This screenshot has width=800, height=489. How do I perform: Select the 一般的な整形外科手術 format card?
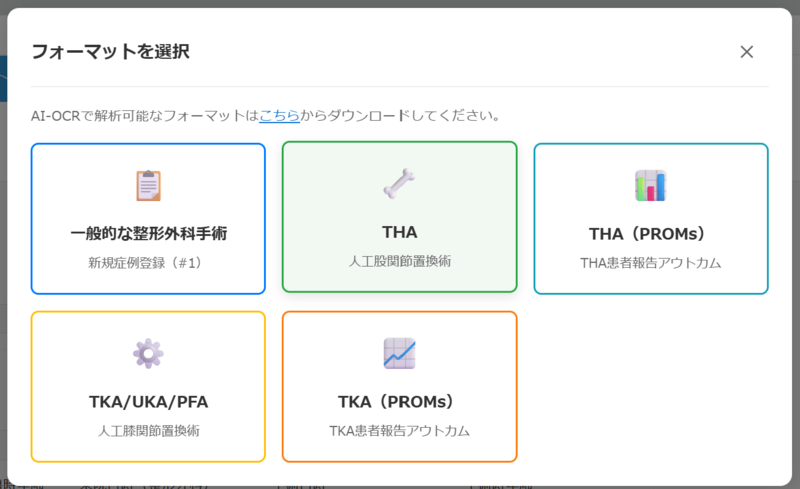[148, 218]
